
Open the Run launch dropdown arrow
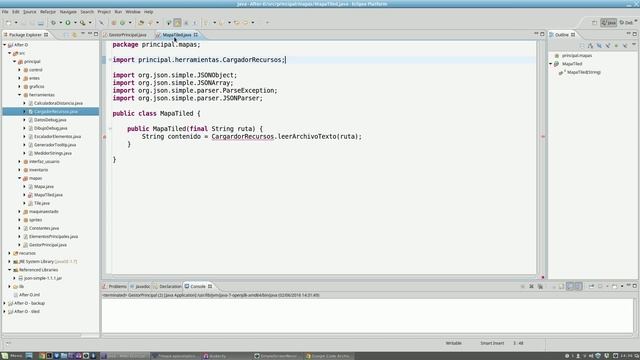coord(75,23)
